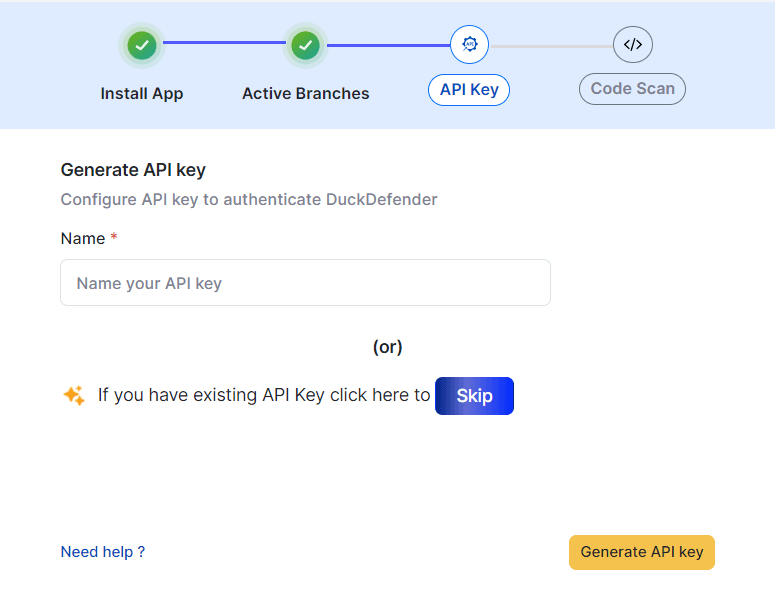Viewport: 775px width, 597px height.
Task: Click the Install App green checkmark icon
Action: coord(142,44)
